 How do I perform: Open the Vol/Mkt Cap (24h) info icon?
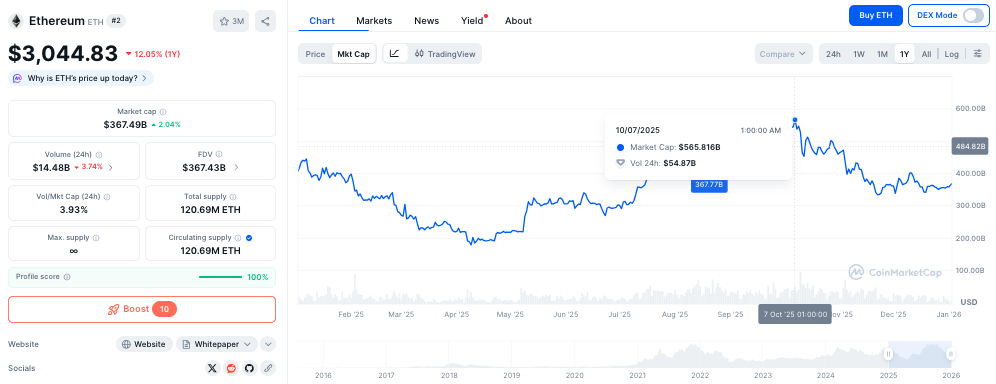(x=107, y=197)
